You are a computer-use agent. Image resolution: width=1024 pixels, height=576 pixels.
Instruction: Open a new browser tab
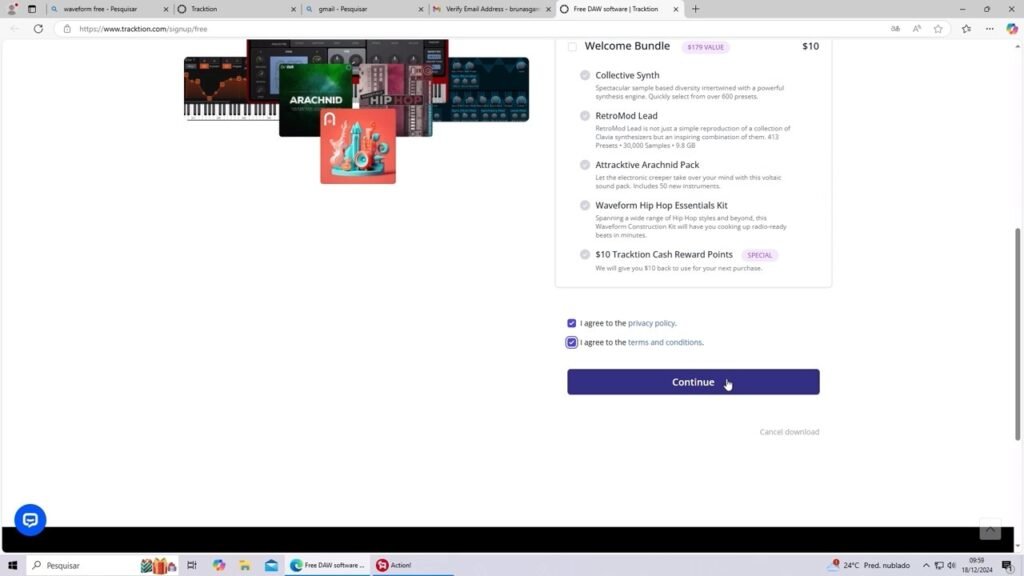[x=696, y=9]
